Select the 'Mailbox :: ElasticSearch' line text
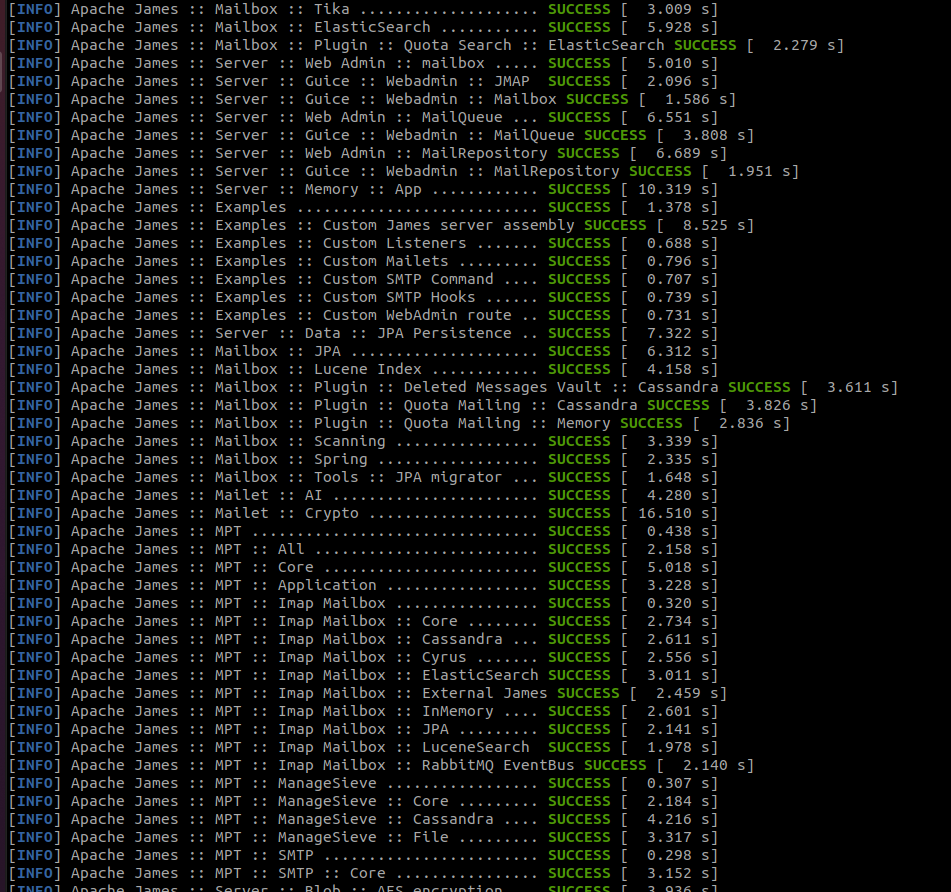Screen dimensions: 951x892 [x=363, y=27]
